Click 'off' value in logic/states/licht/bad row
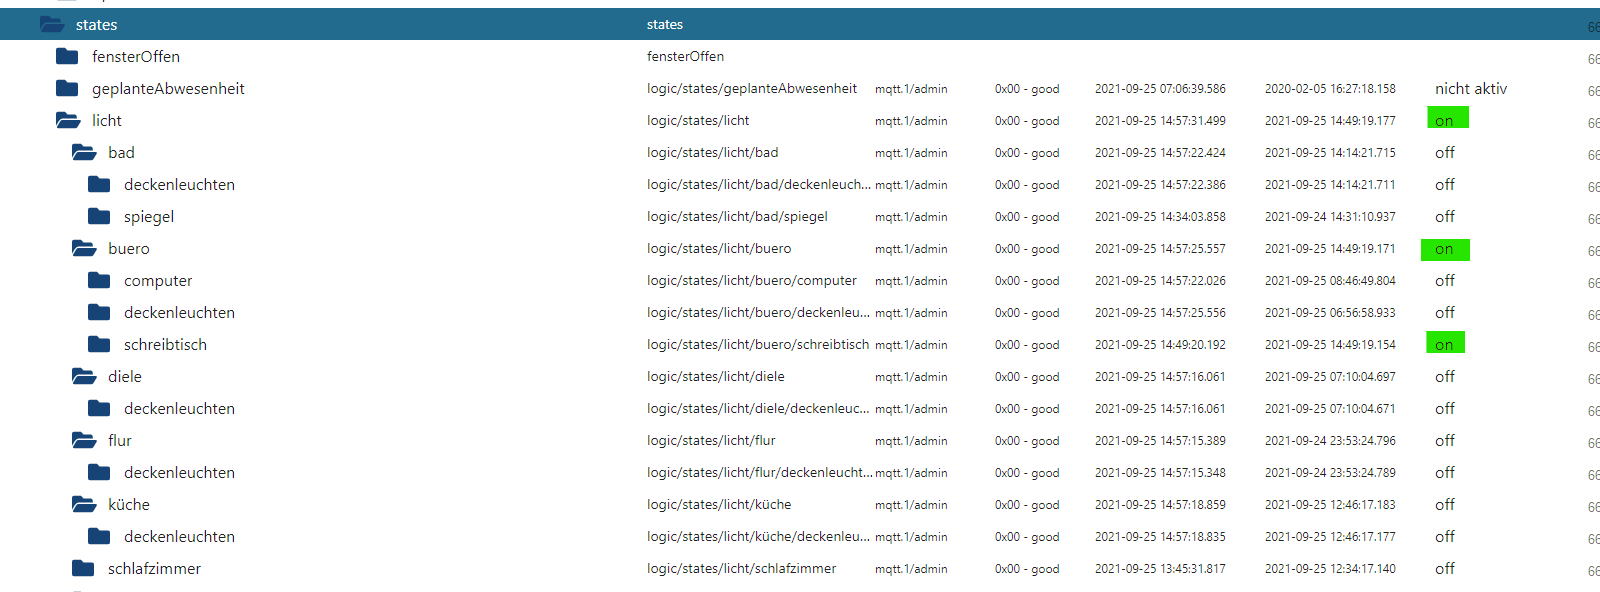This screenshot has width=1600, height=592. click(1445, 153)
